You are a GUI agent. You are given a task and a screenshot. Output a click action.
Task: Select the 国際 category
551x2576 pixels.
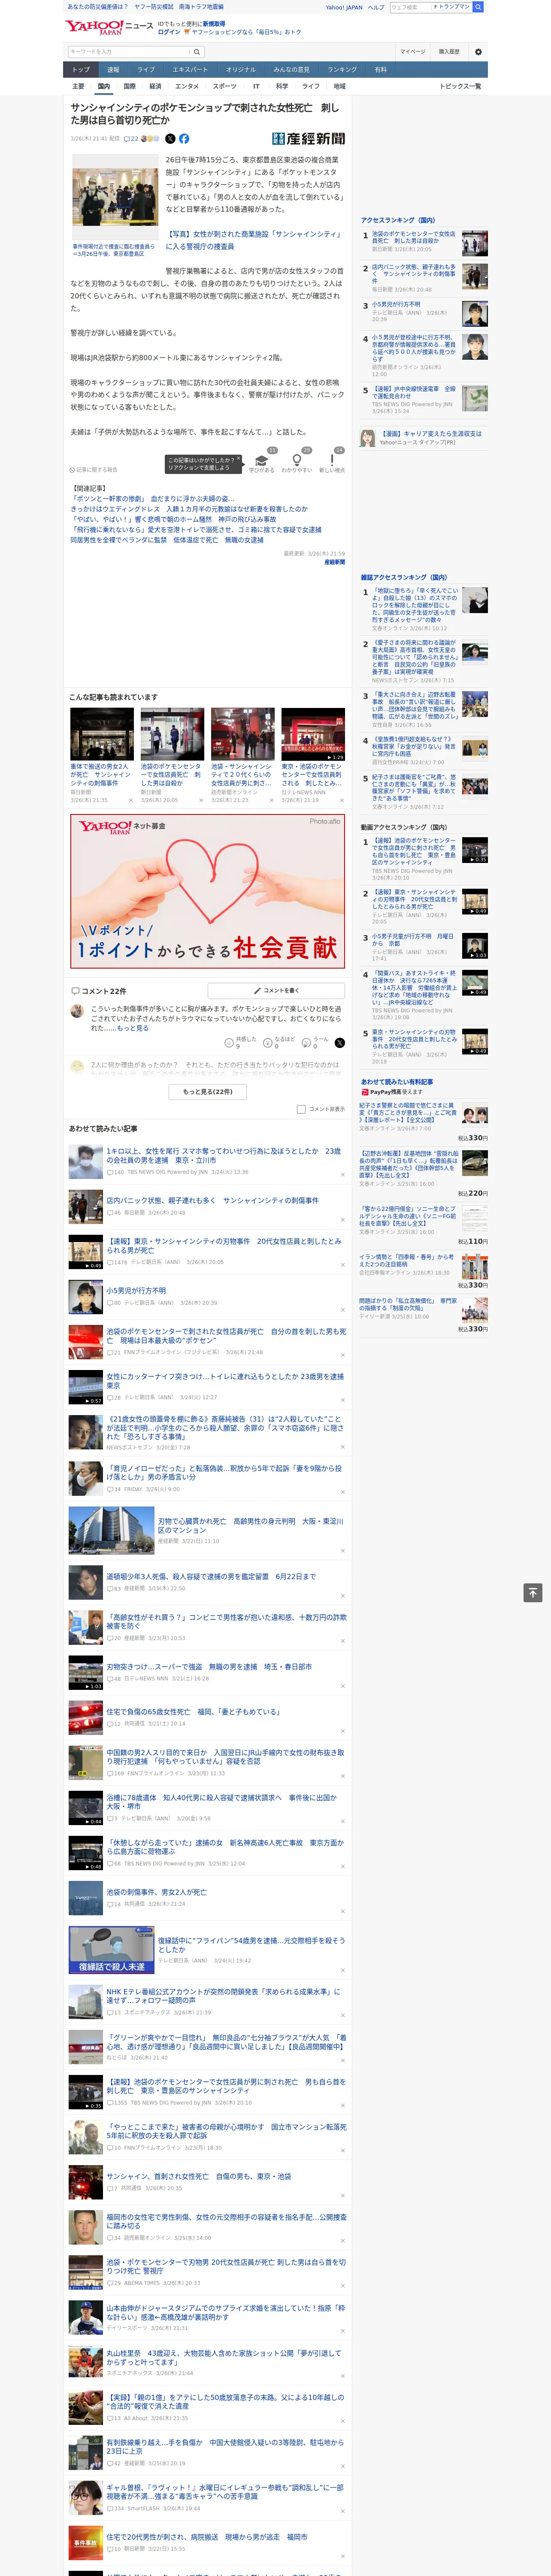tap(129, 87)
